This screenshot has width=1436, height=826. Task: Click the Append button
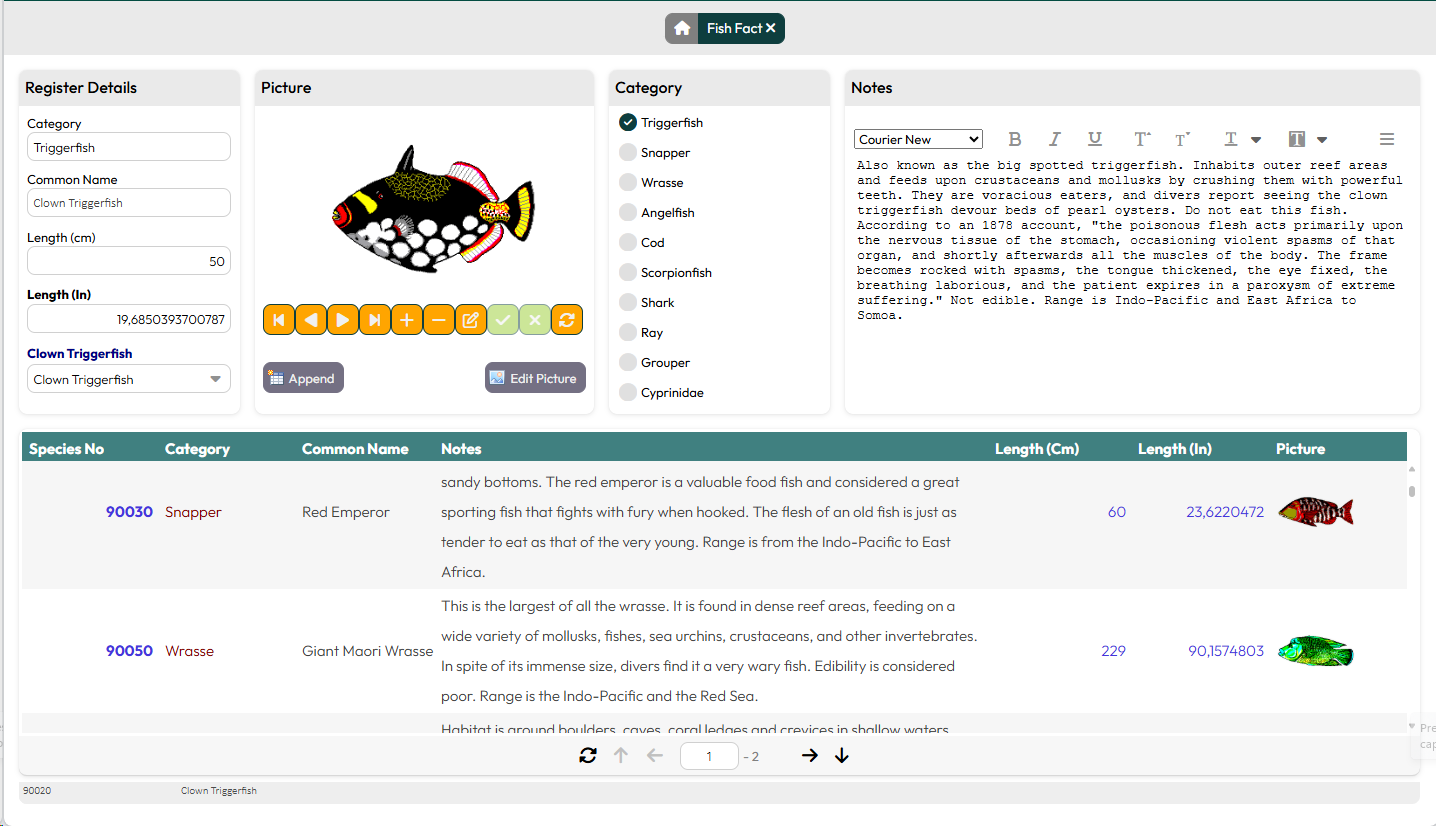[303, 378]
